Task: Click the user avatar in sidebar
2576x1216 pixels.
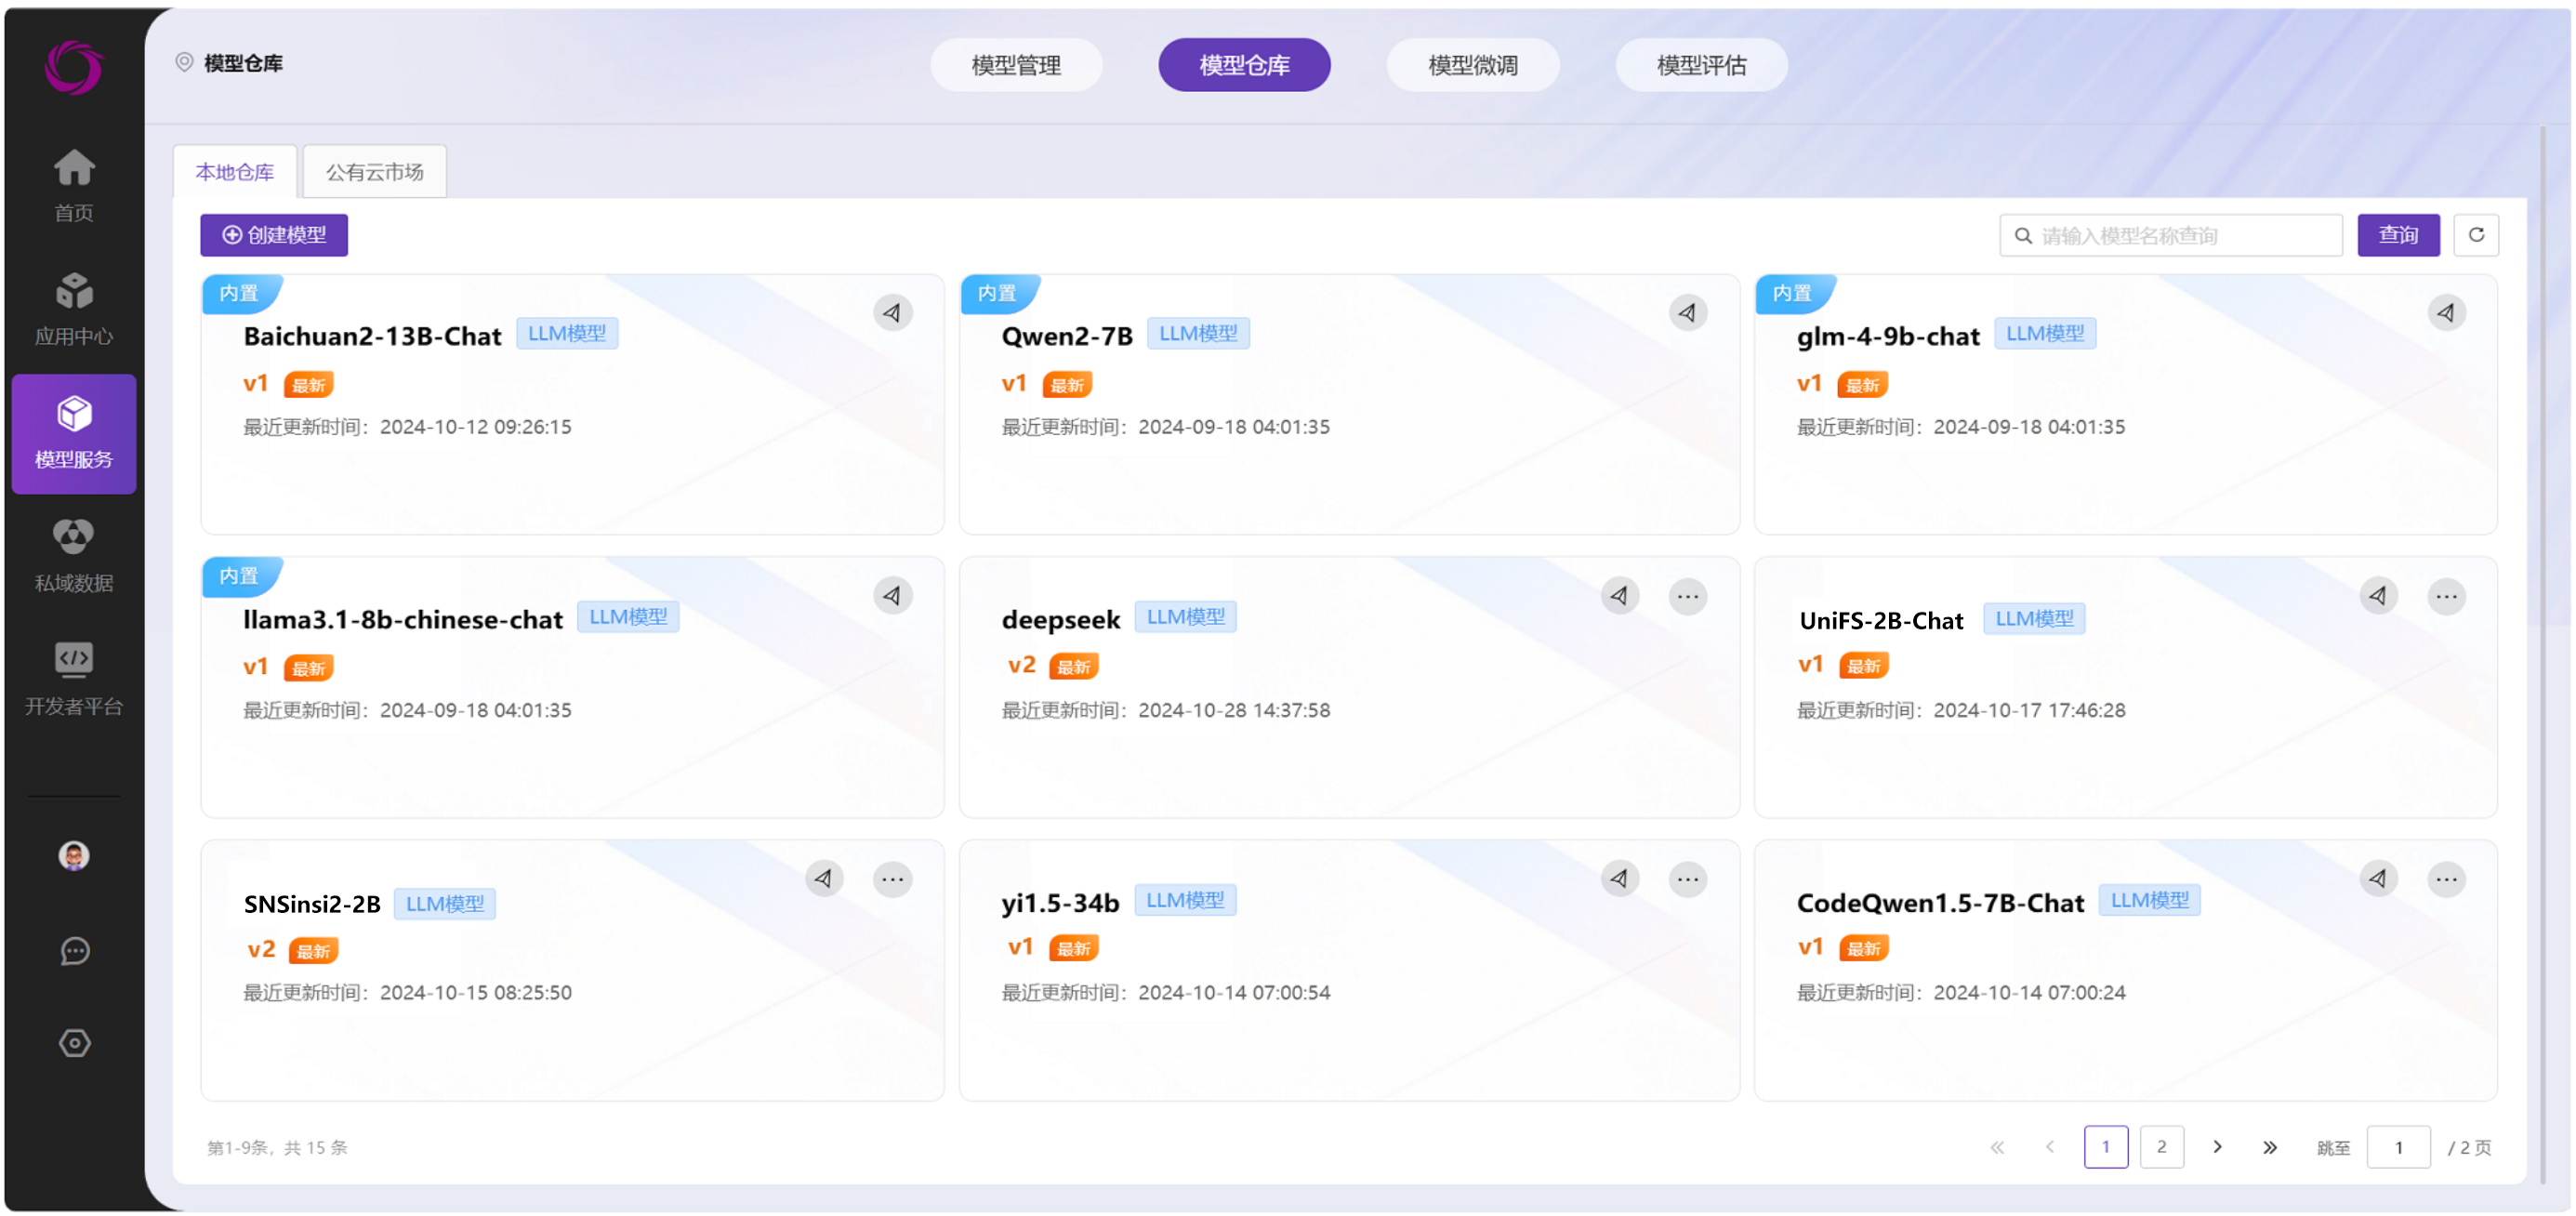Action: point(74,856)
